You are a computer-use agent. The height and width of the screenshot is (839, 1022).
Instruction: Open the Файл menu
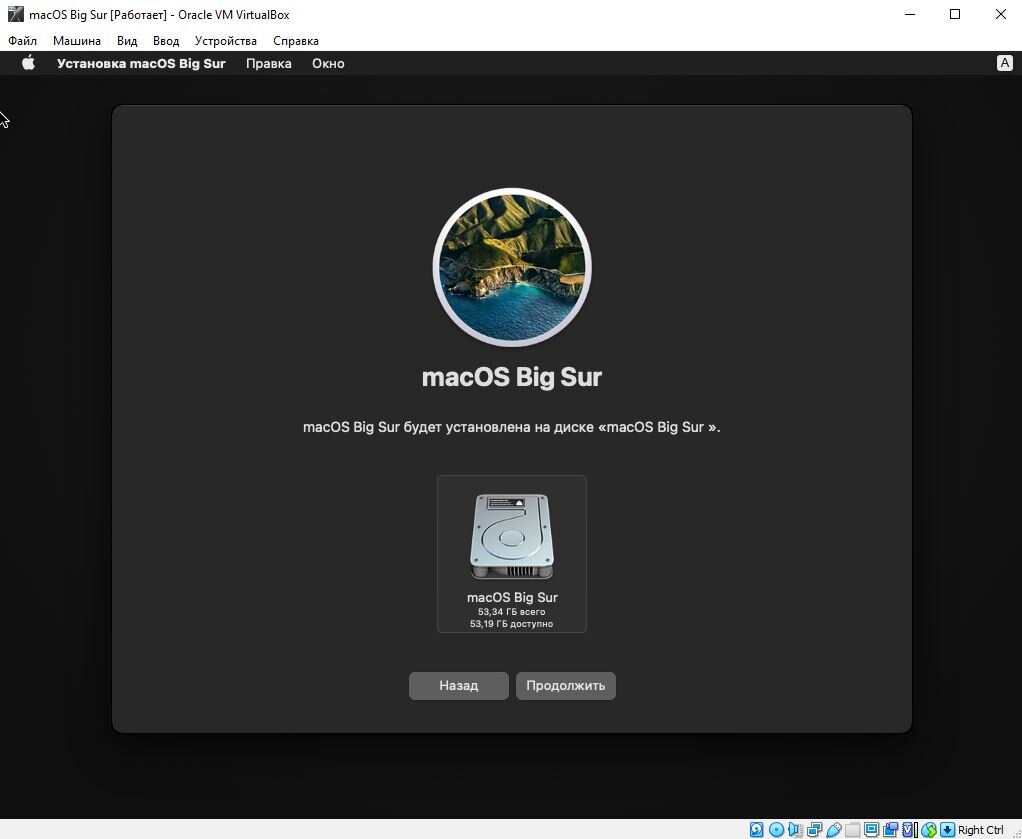click(22, 40)
